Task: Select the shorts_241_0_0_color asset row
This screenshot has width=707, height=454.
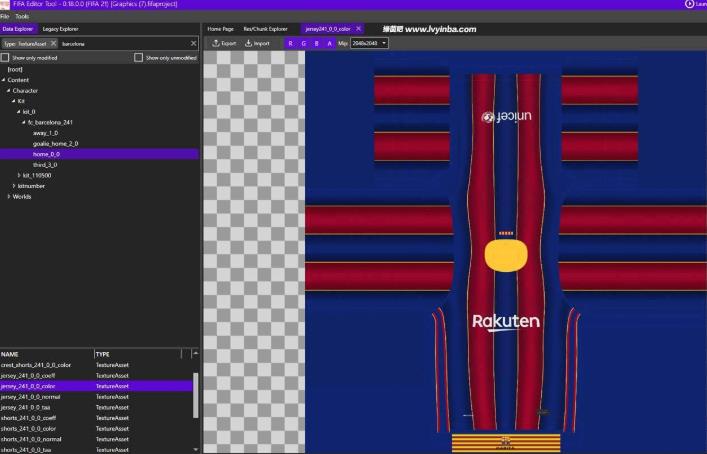Action: pos(96,428)
